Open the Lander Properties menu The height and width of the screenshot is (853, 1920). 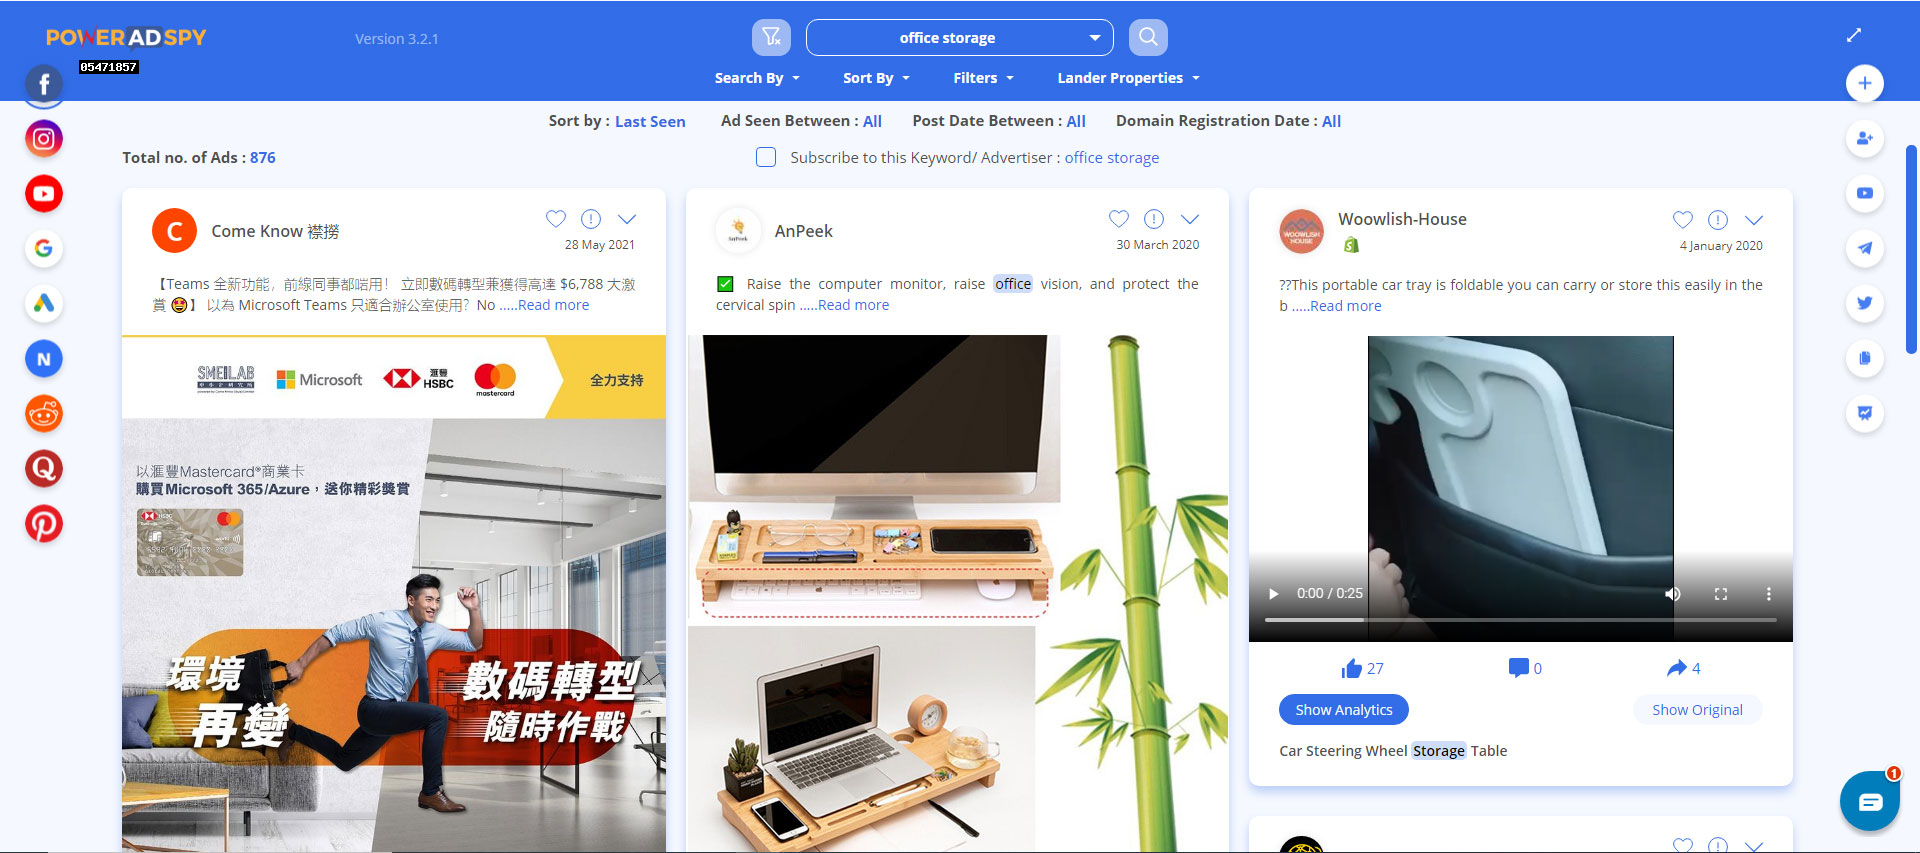(1128, 78)
